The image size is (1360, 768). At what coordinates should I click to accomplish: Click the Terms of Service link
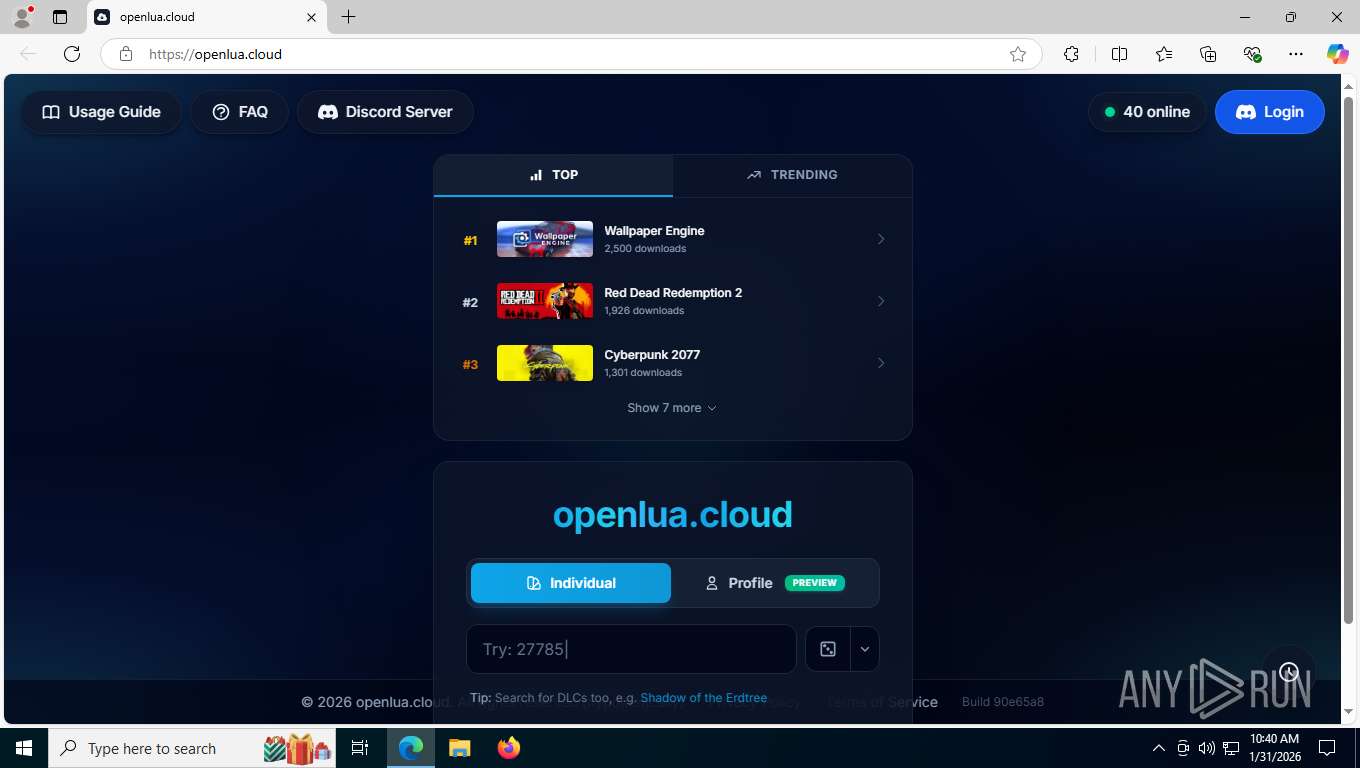[x=883, y=702]
